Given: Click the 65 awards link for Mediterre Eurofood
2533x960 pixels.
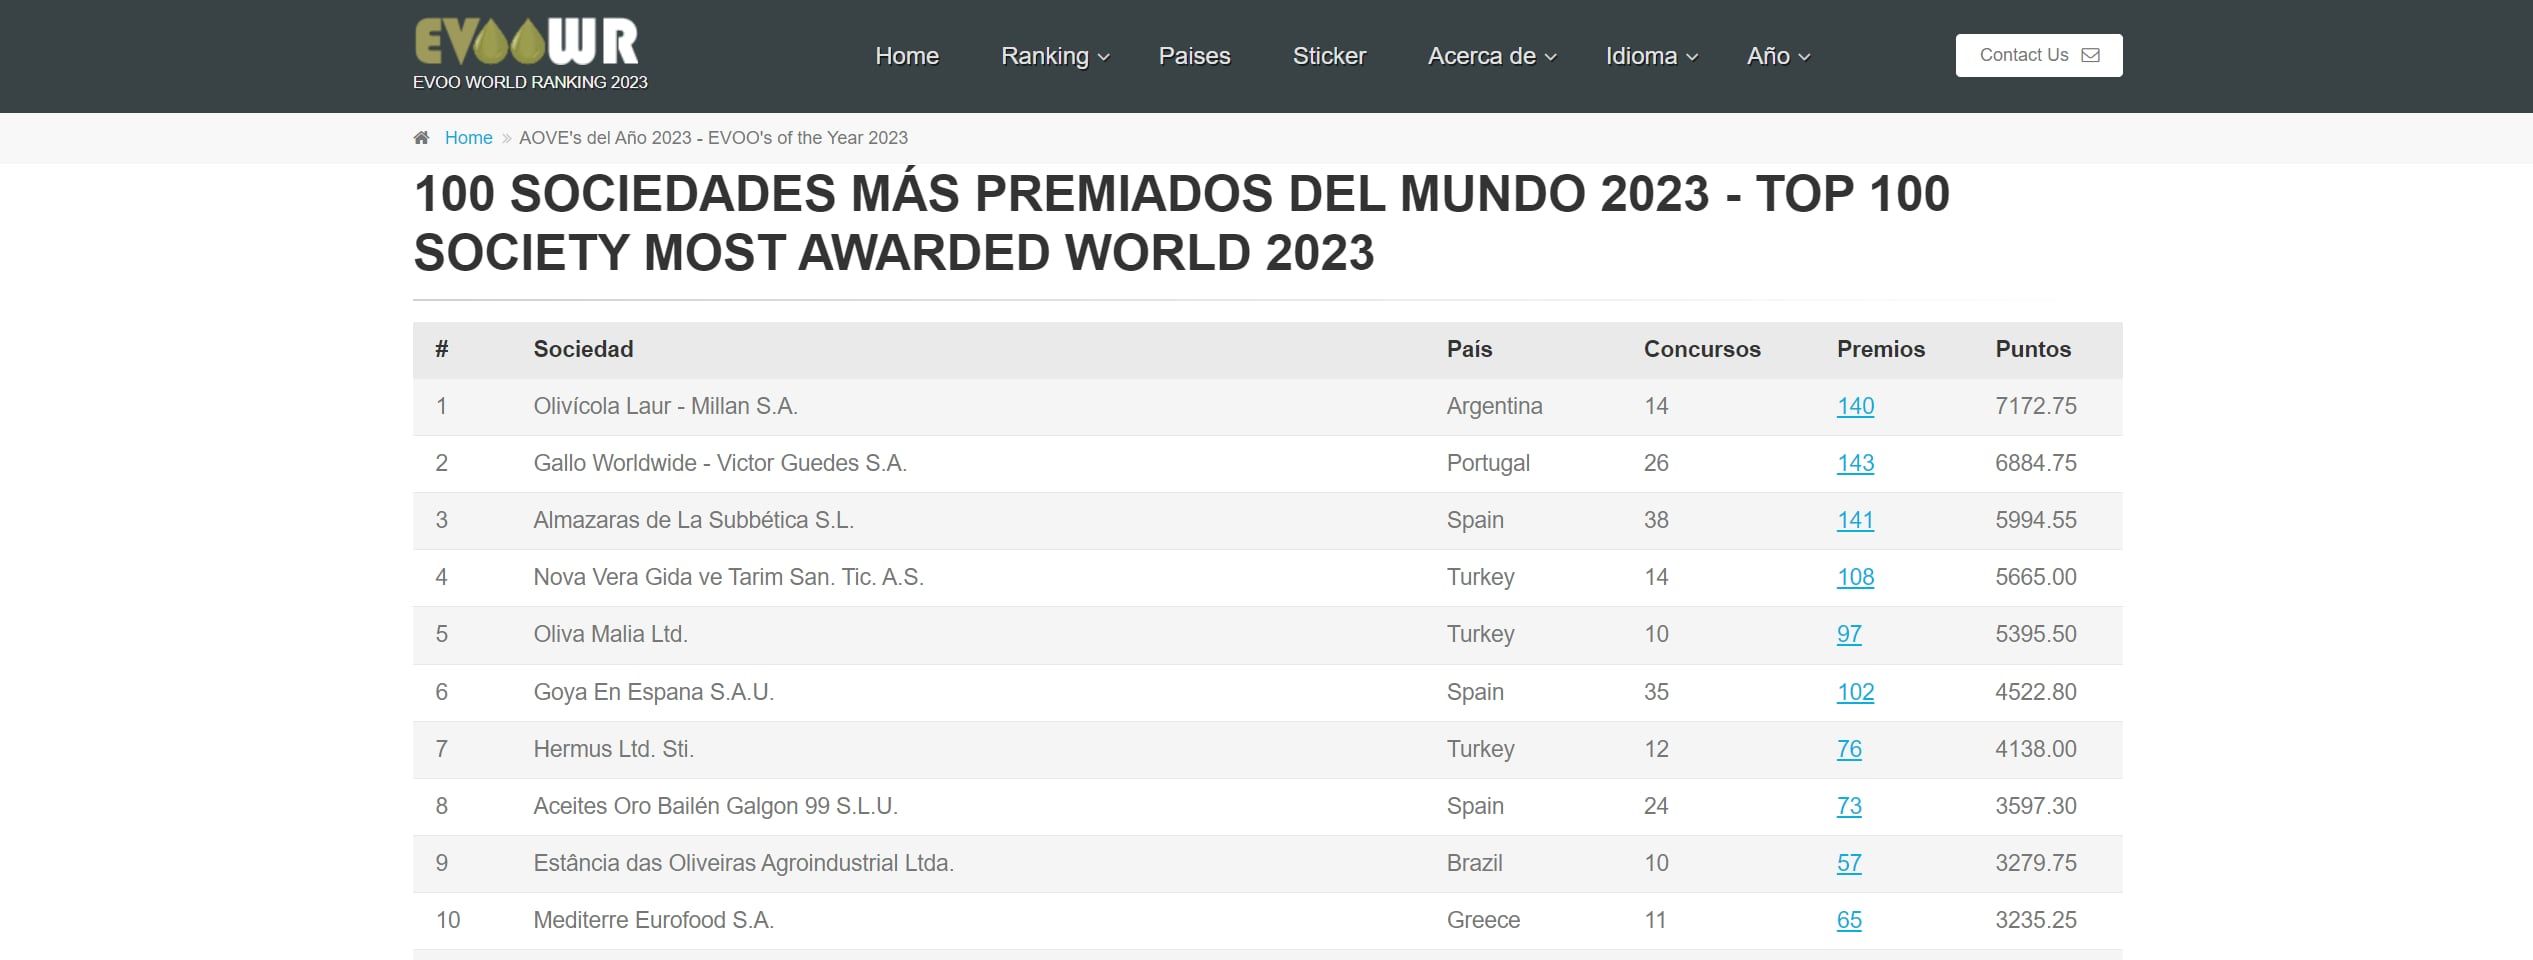Looking at the screenshot, I should (1849, 919).
